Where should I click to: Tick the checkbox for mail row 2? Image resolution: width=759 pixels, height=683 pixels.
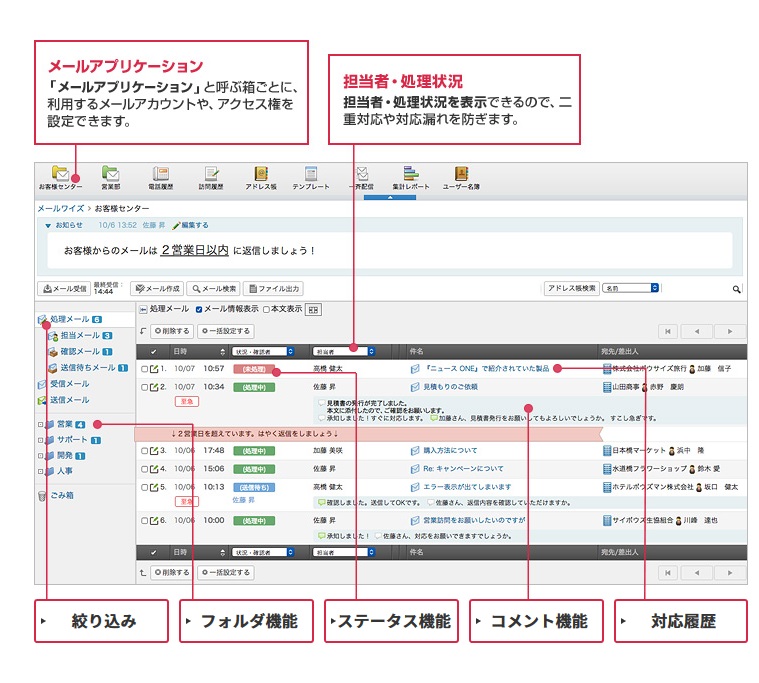click(x=144, y=387)
